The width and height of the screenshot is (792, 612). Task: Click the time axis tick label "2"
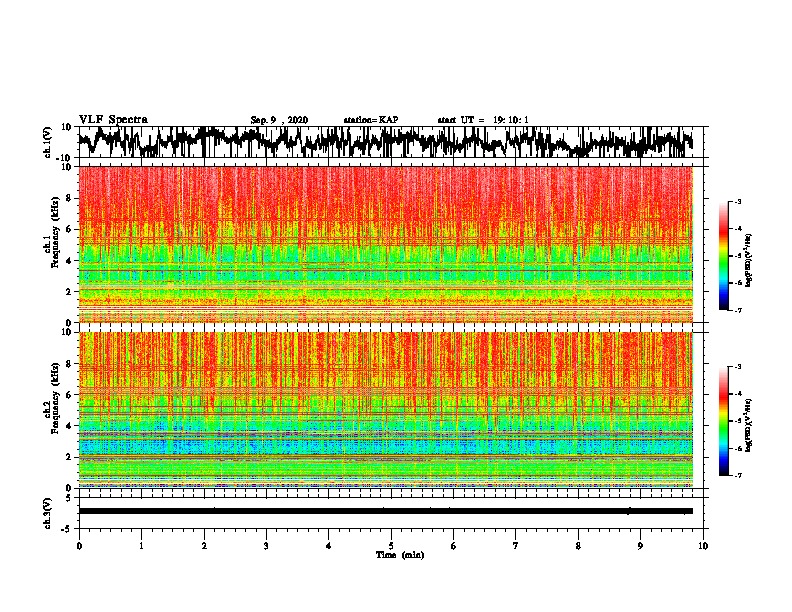(x=204, y=546)
